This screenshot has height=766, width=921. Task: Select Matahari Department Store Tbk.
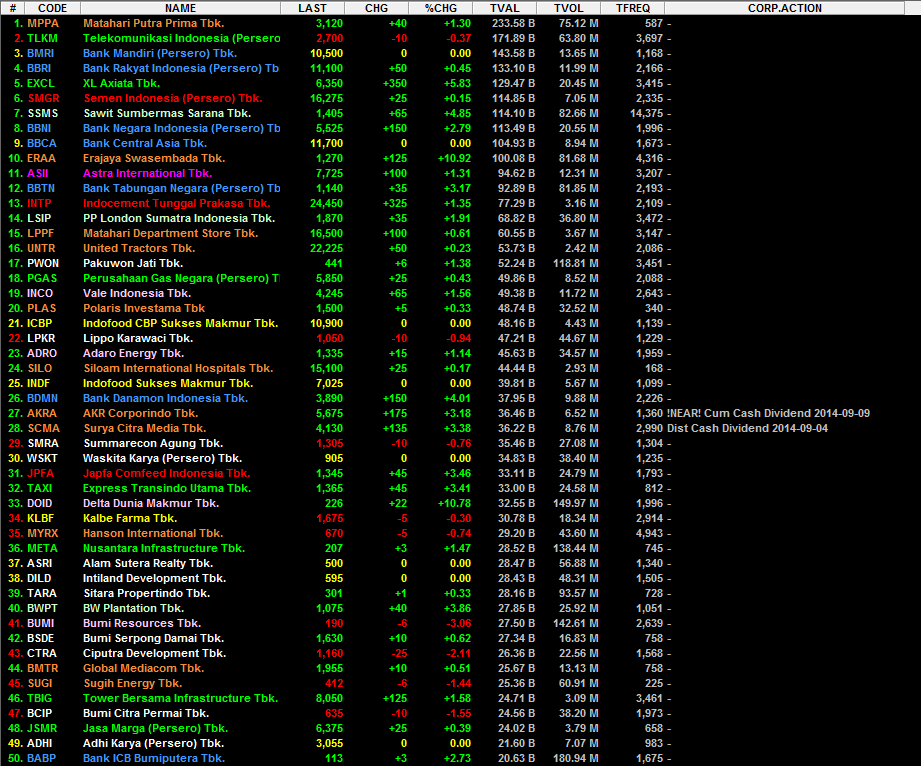pos(170,233)
